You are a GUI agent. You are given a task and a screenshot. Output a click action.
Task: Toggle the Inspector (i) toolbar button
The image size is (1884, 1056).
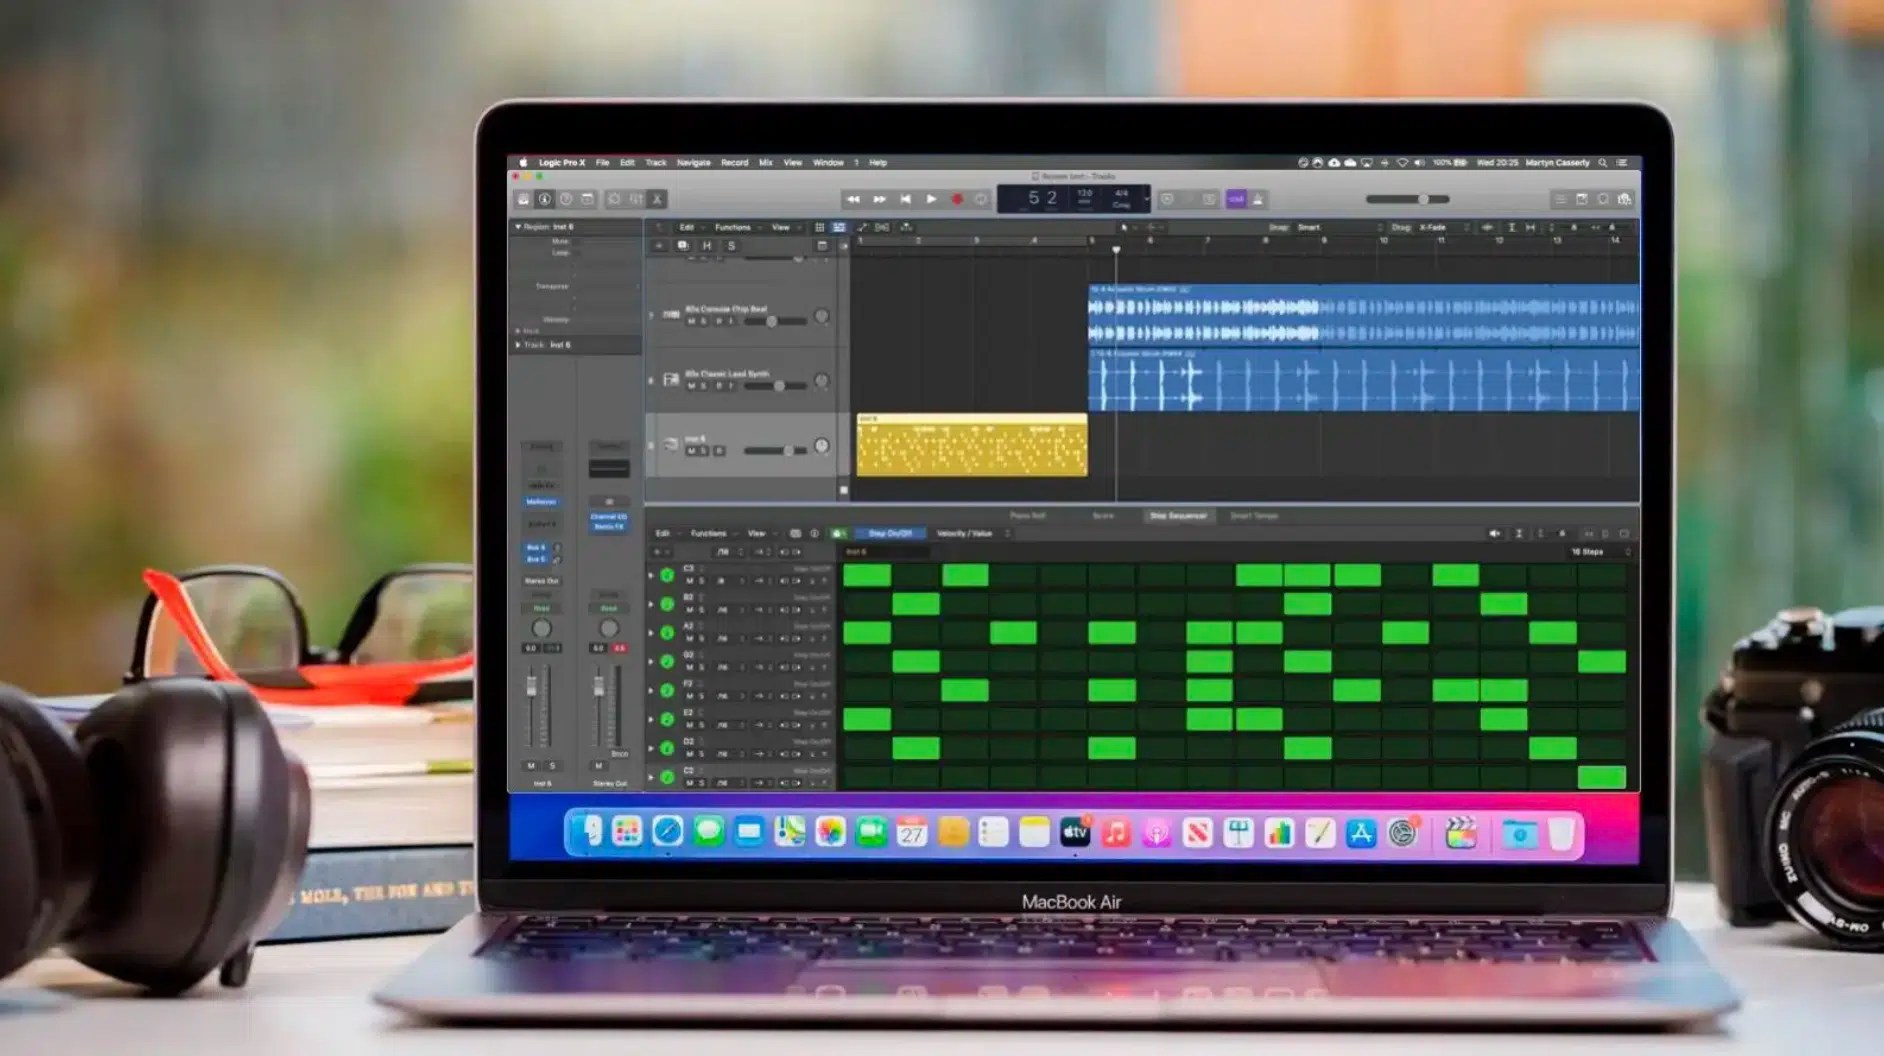545,200
